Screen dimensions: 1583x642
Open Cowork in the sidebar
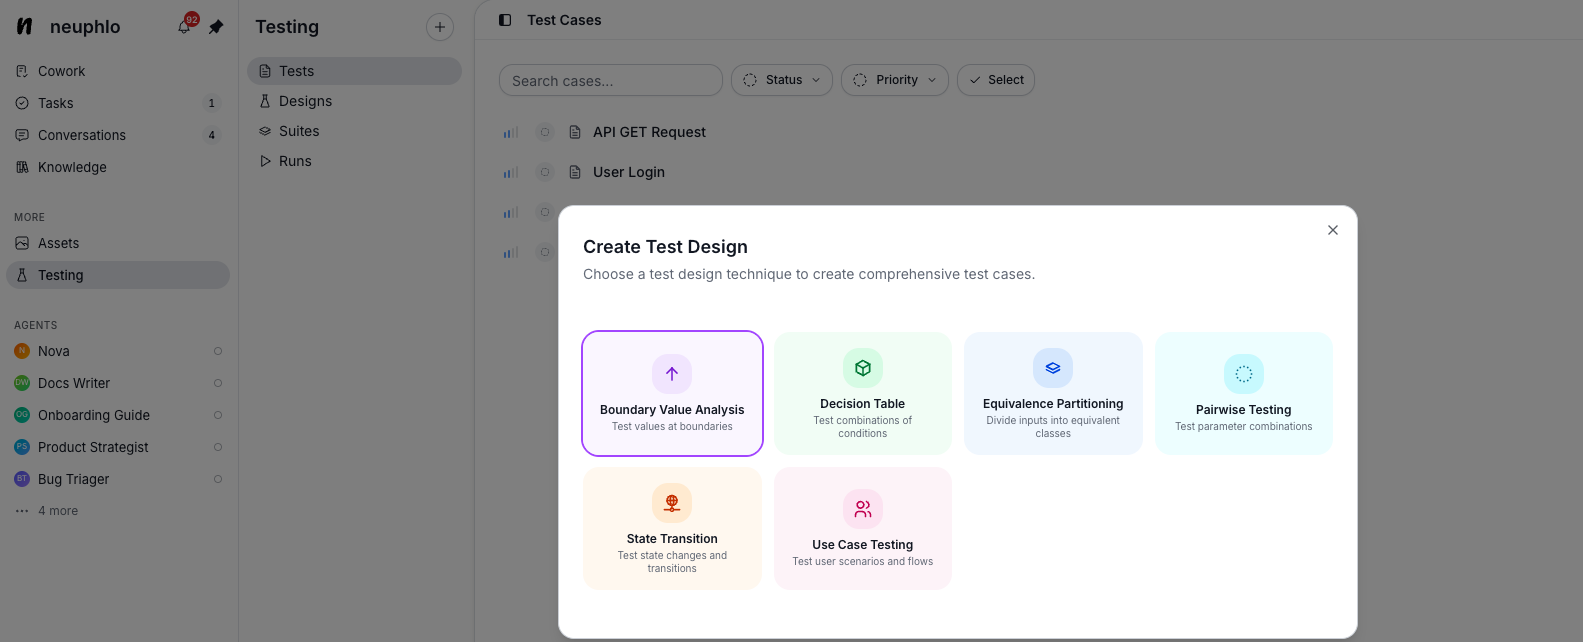click(118, 71)
